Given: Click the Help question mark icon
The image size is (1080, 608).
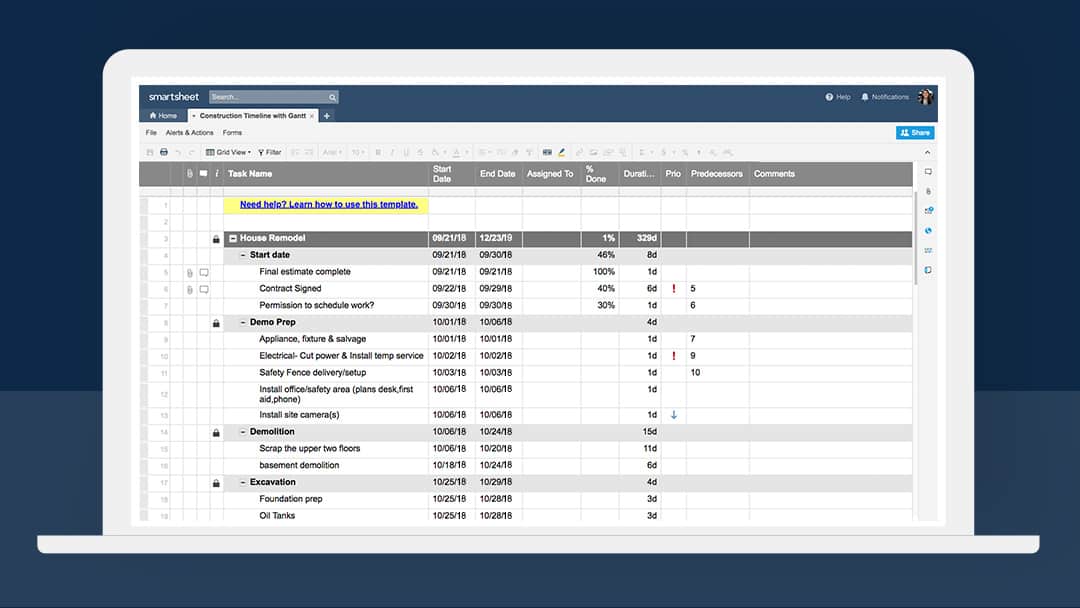Looking at the screenshot, I should (829, 97).
